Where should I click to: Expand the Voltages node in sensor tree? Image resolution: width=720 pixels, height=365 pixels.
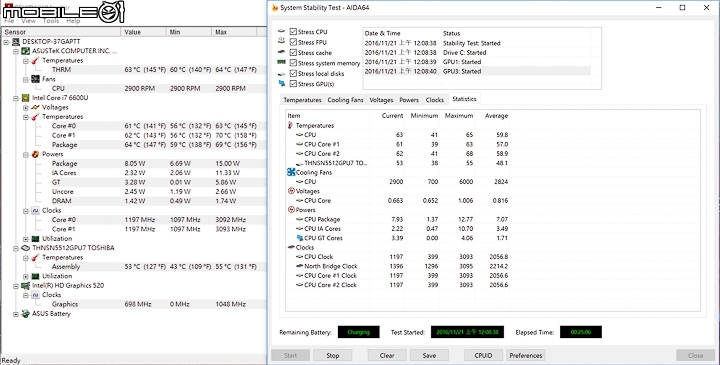point(25,107)
